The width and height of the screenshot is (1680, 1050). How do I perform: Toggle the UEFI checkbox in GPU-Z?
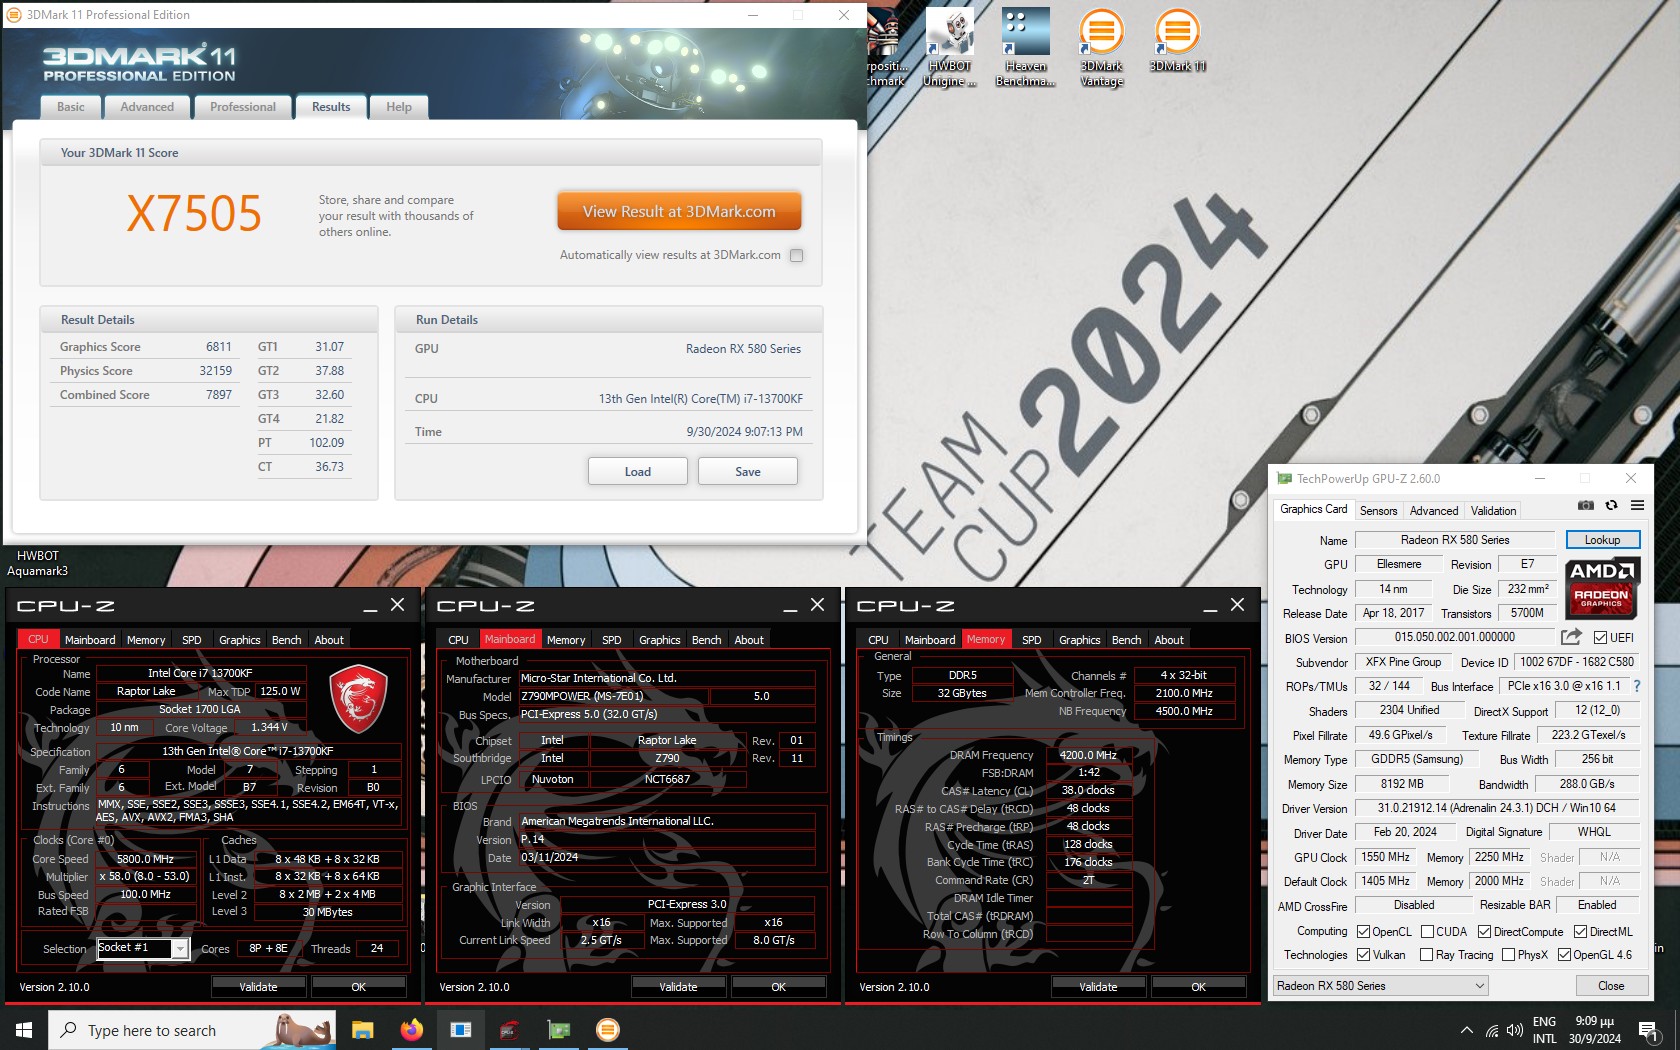1600,637
